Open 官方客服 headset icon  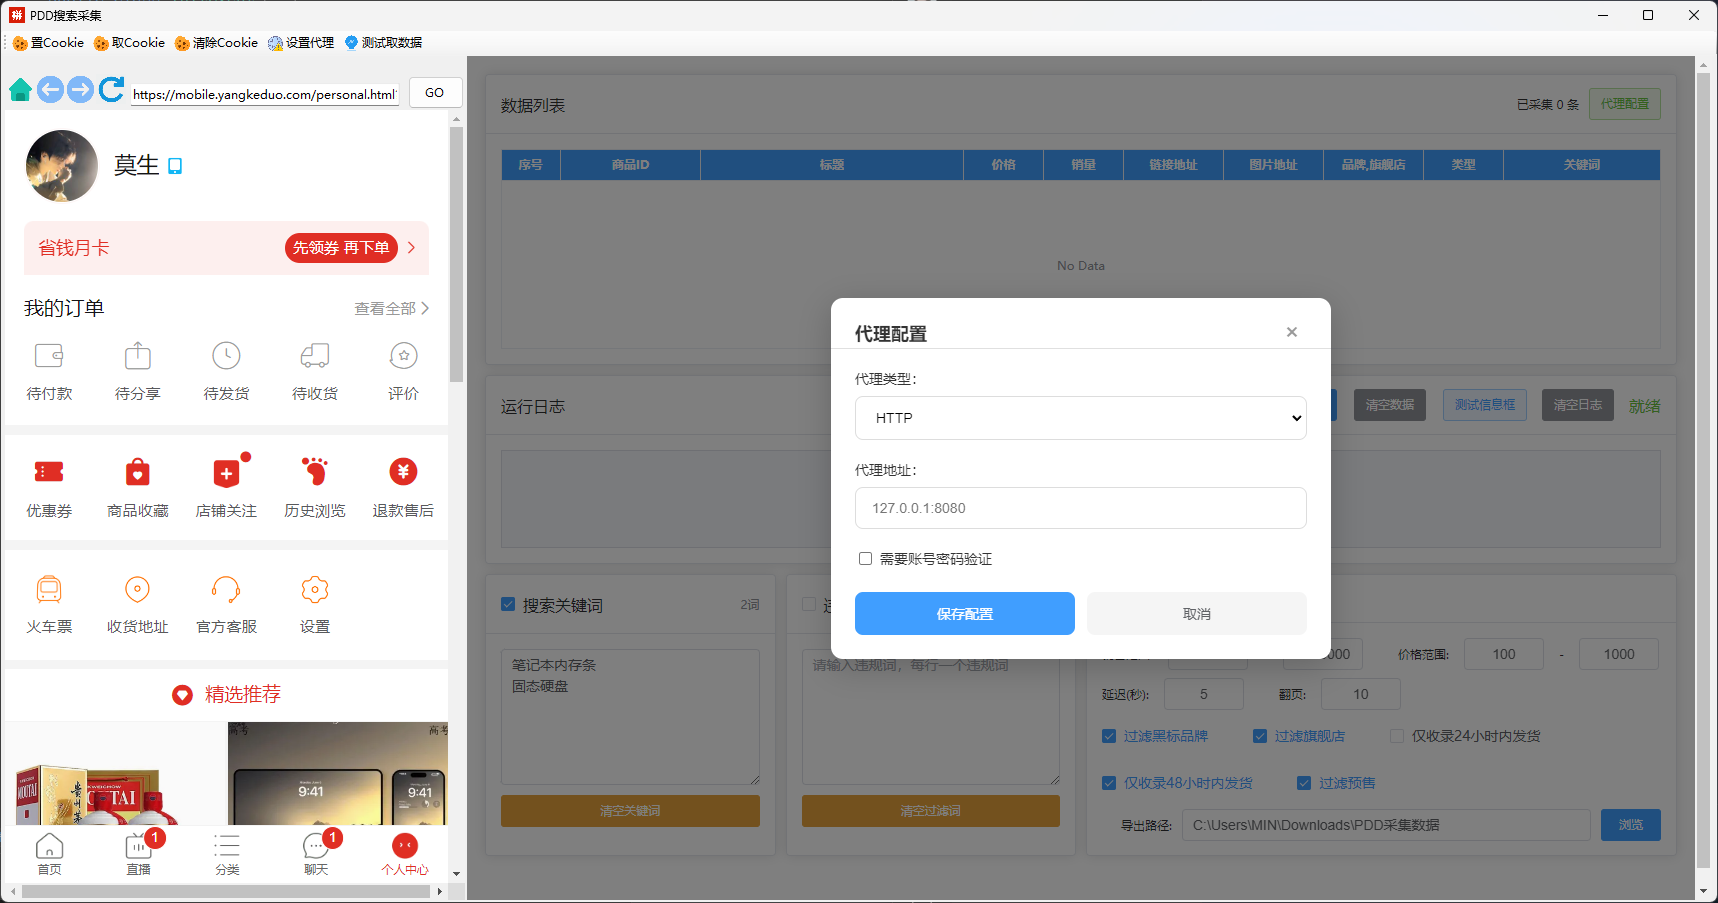tap(226, 590)
